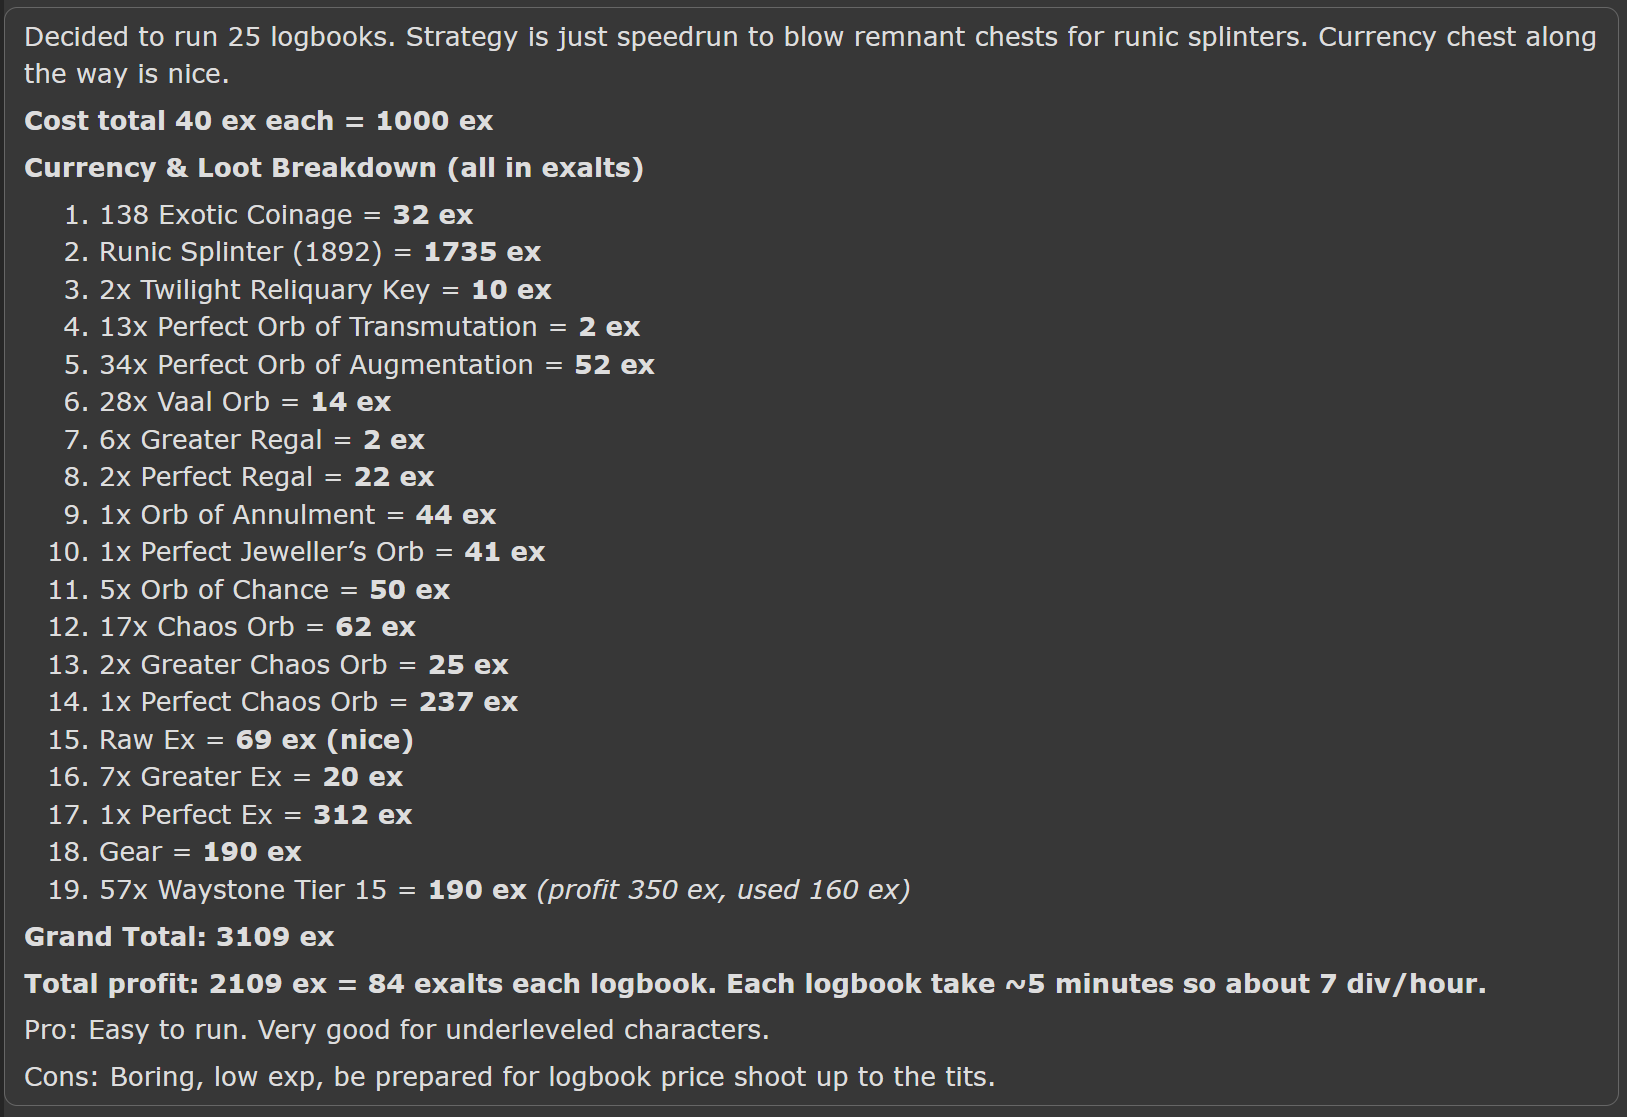The width and height of the screenshot is (1627, 1117).
Task: Click the Waystone Tier 15 line
Action: (505, 890)
